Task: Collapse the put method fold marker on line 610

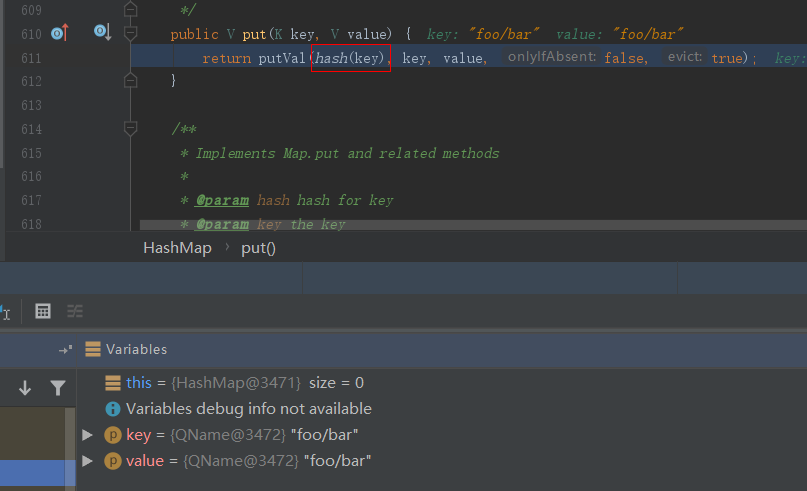Action: click(x=130, y=34)
